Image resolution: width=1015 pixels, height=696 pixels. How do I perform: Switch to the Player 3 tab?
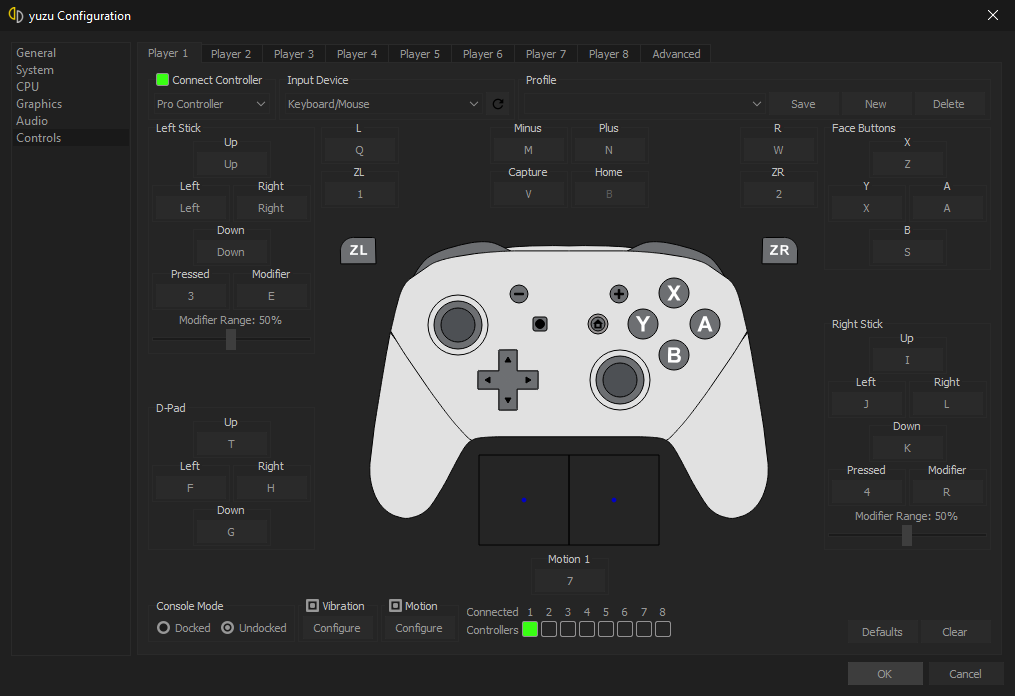click(293, 54)
